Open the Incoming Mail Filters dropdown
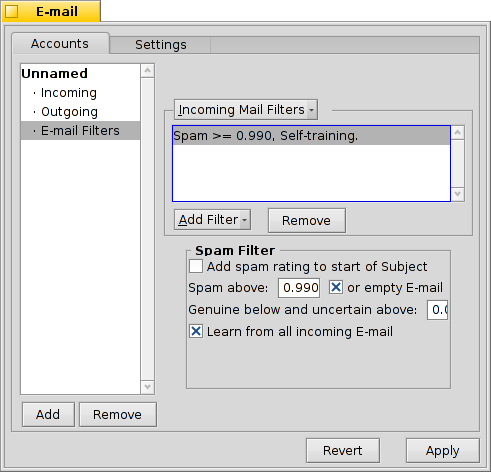This screenshot has width=491, height=472. click(x=246, y=110)
